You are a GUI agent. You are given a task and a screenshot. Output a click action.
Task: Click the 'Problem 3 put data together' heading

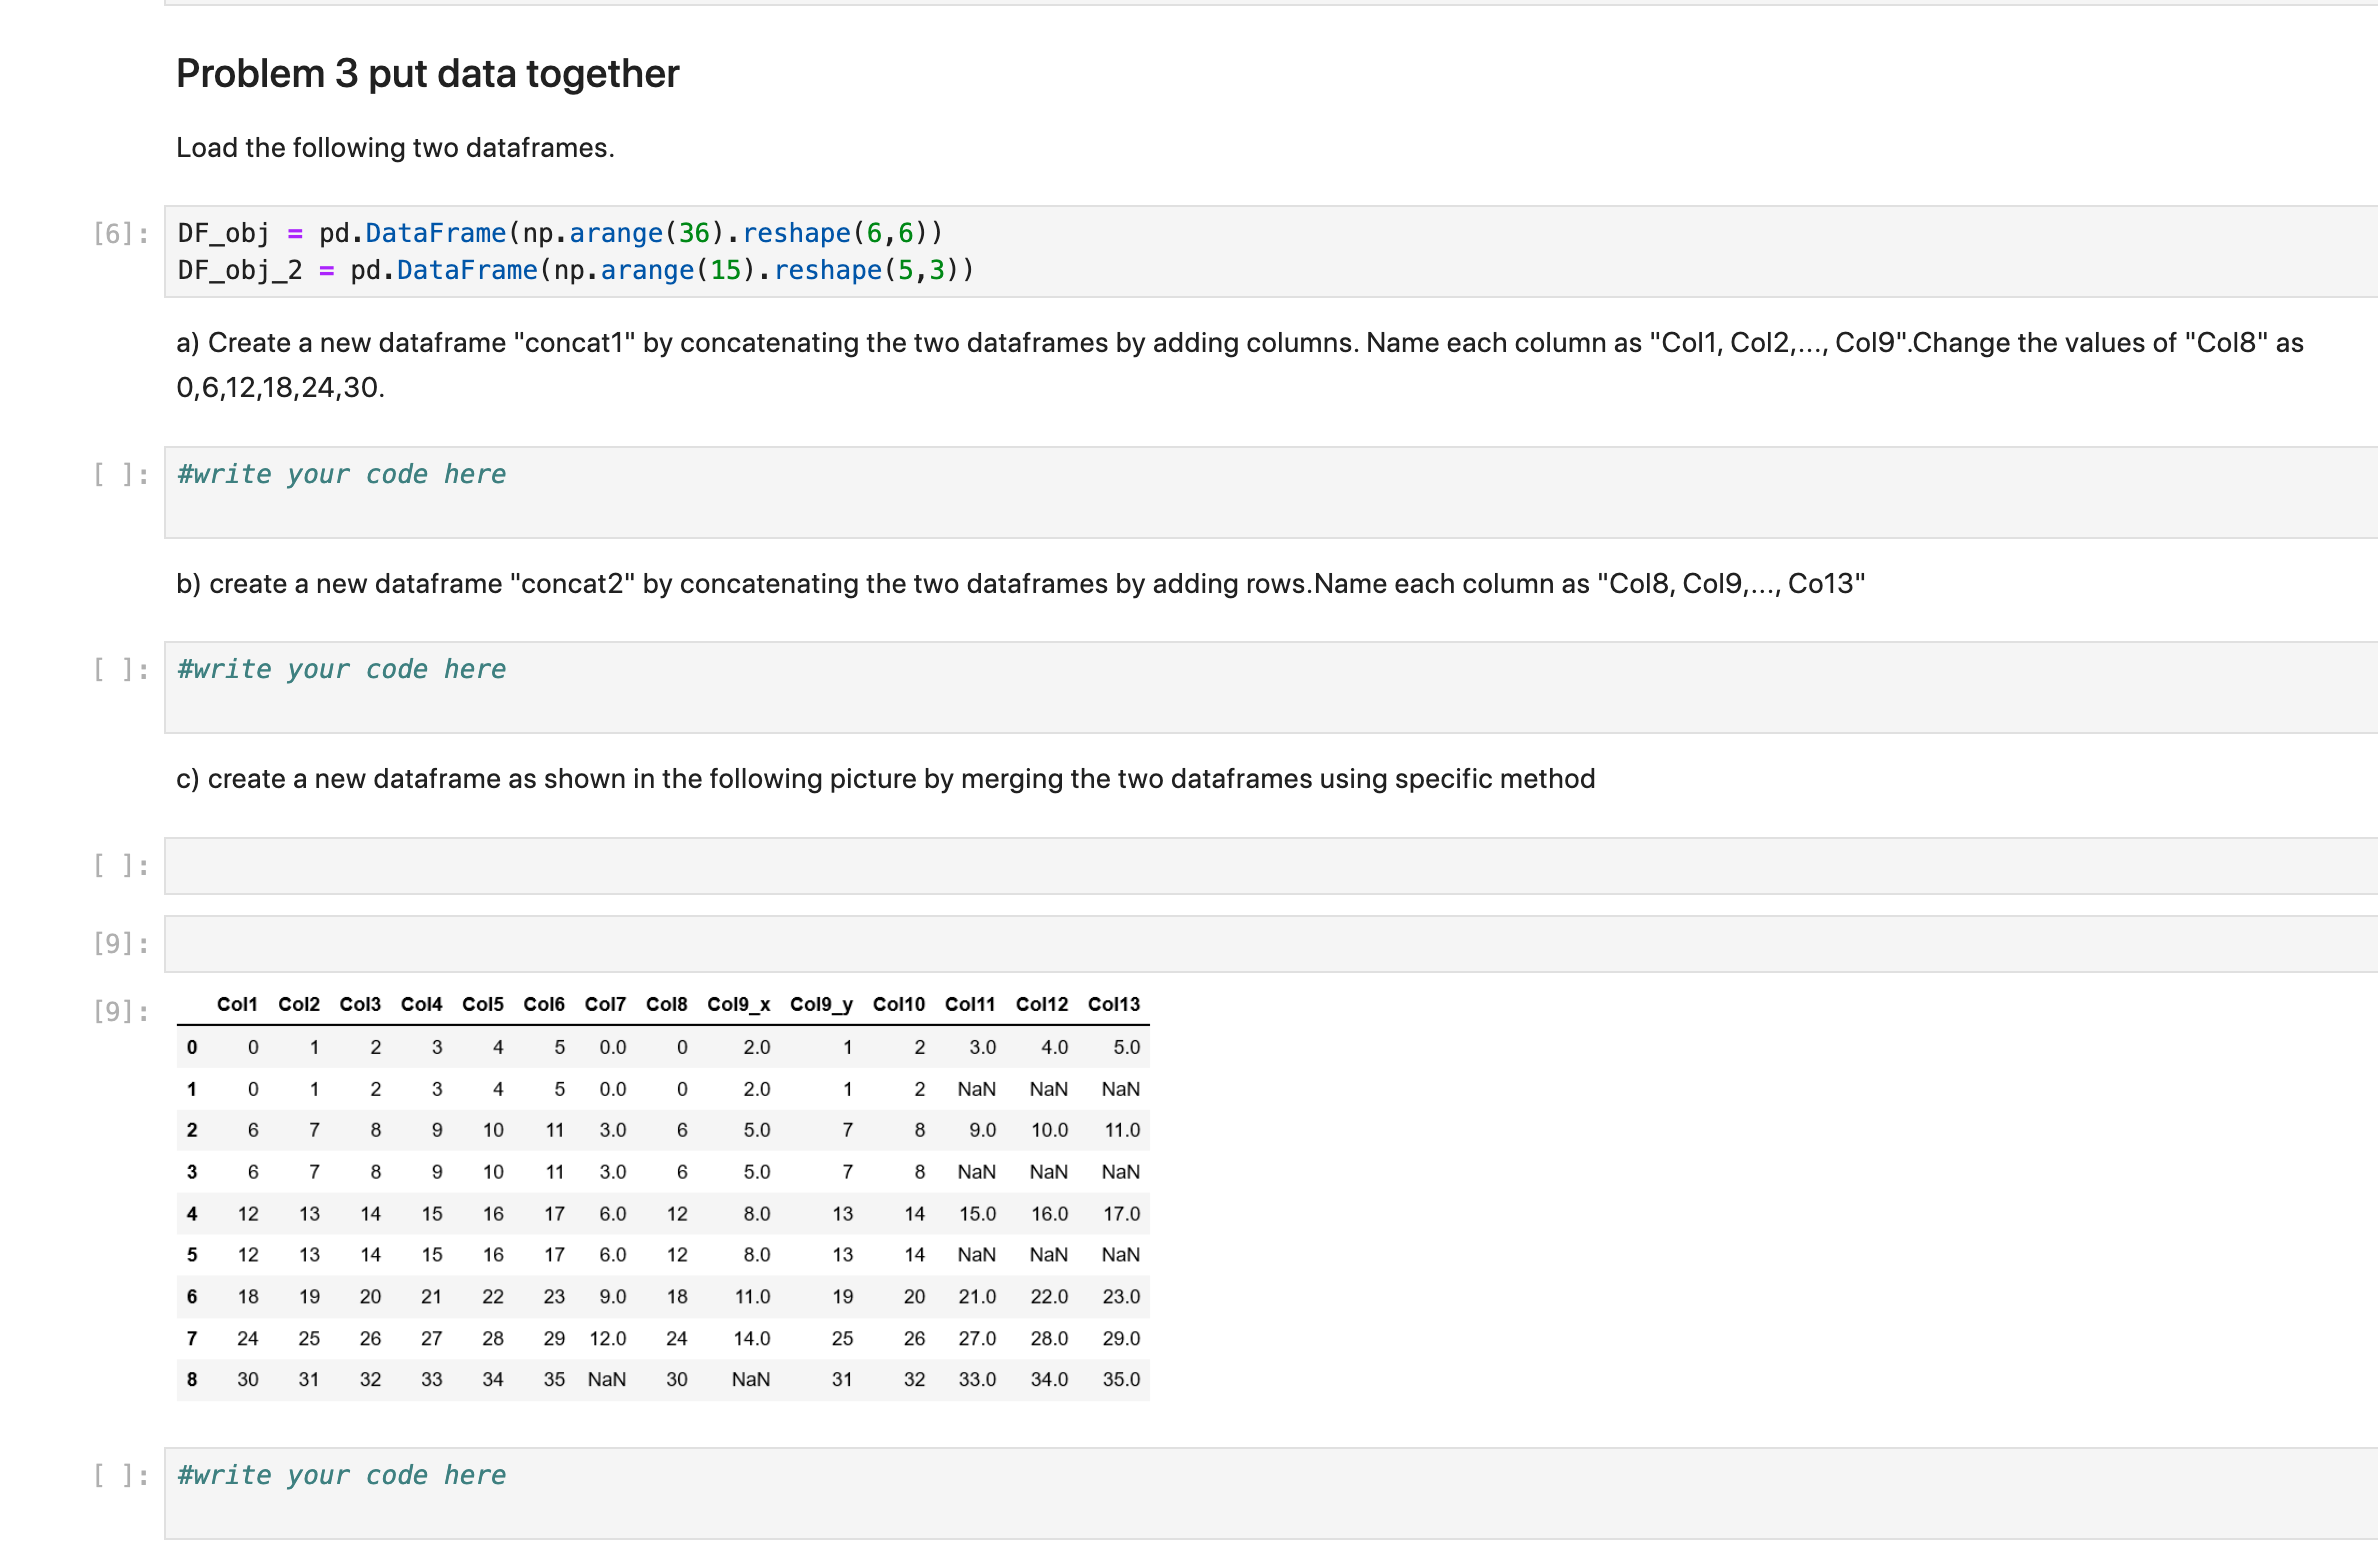click(426, 72)
